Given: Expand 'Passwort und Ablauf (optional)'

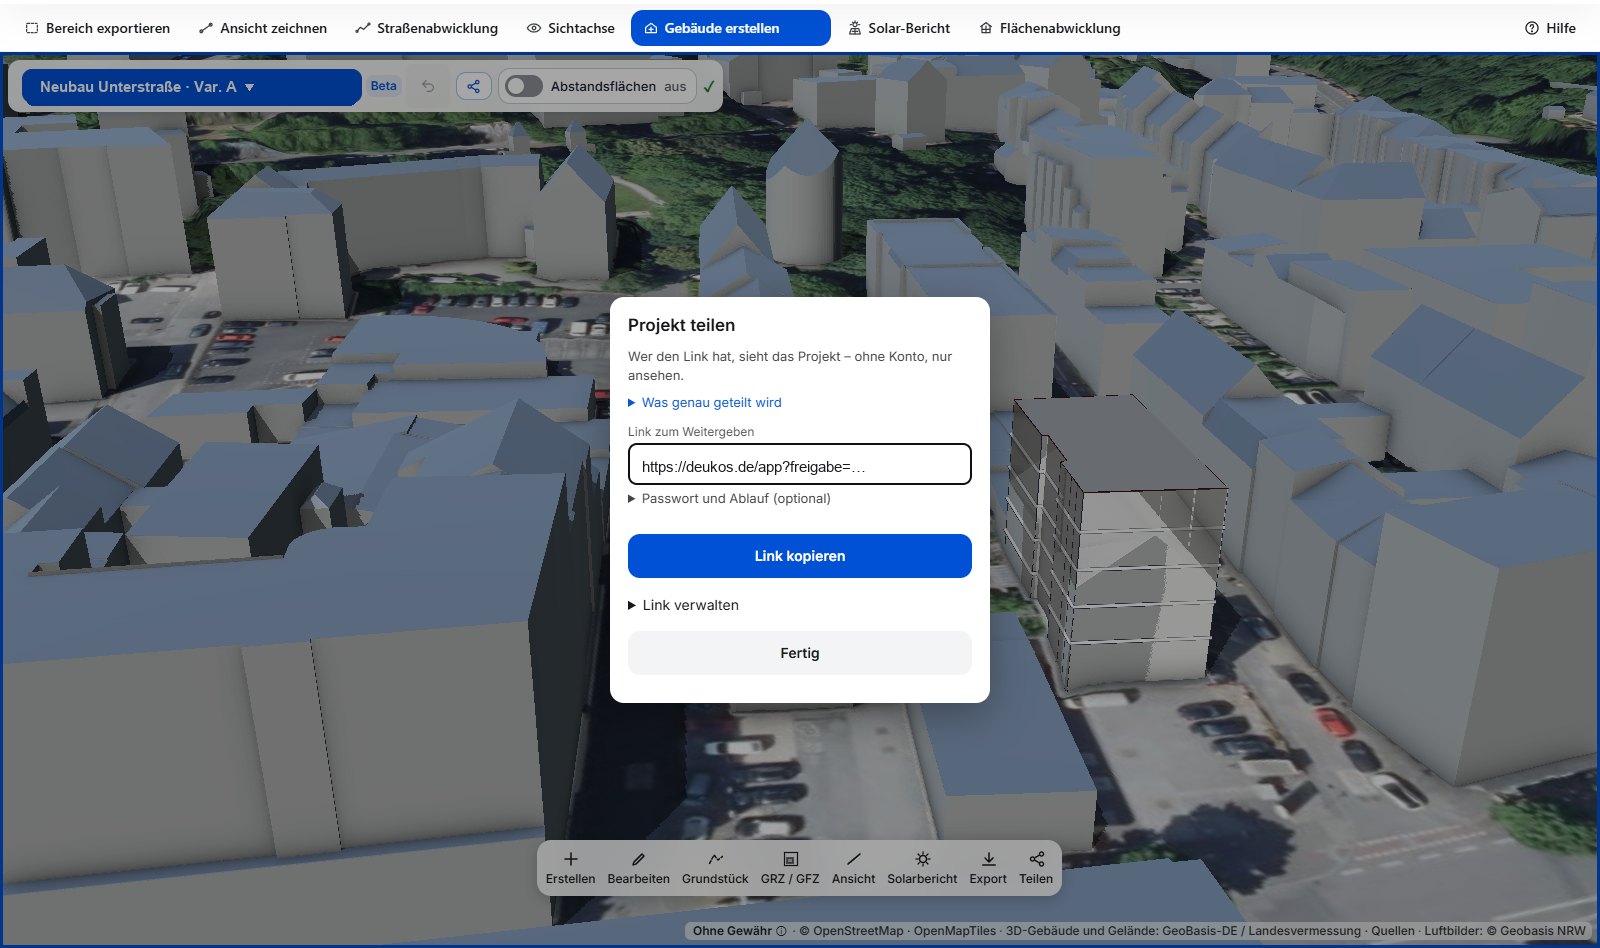Looking at the screenshot, I should coord(729,498).
